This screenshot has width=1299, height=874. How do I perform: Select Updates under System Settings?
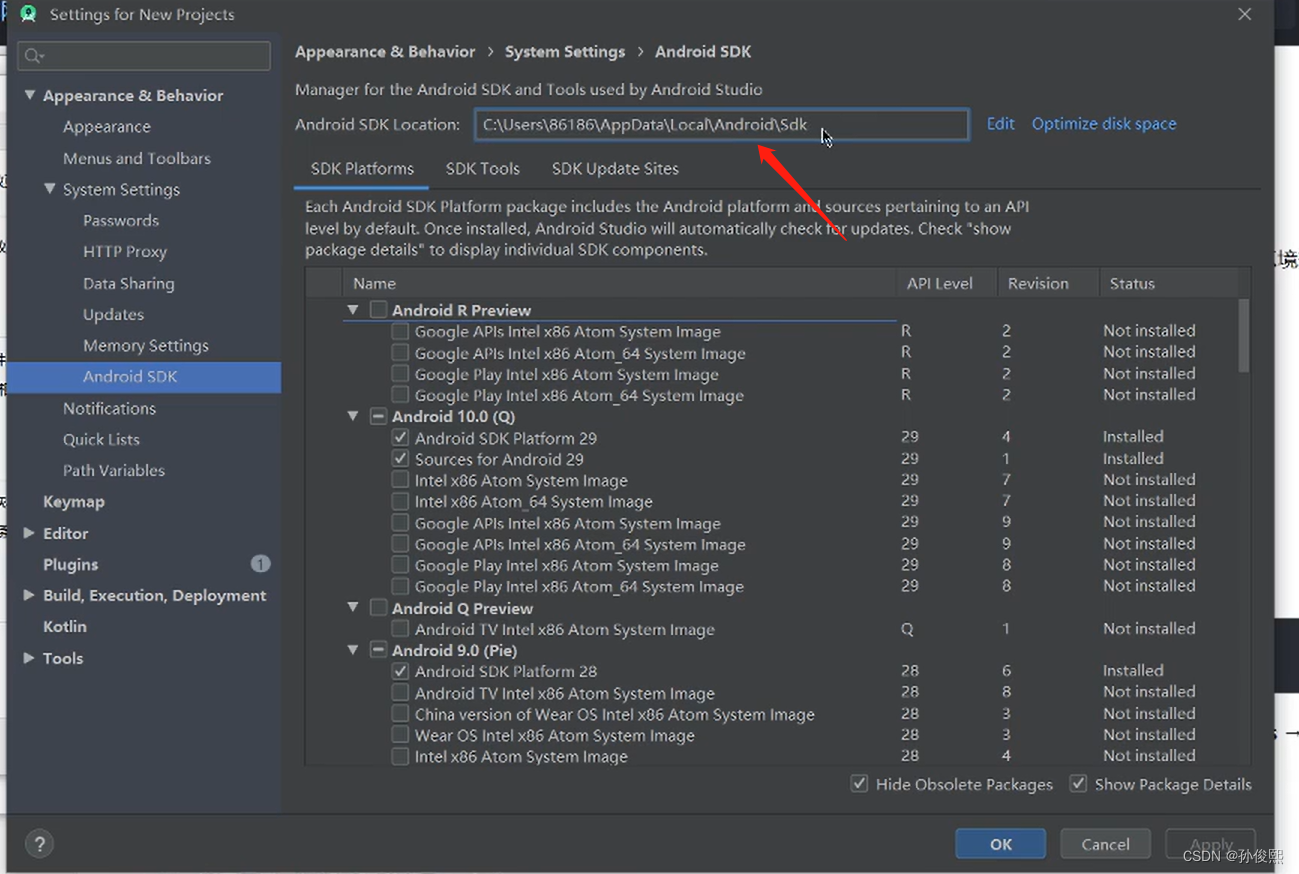(x=114, y=315)
